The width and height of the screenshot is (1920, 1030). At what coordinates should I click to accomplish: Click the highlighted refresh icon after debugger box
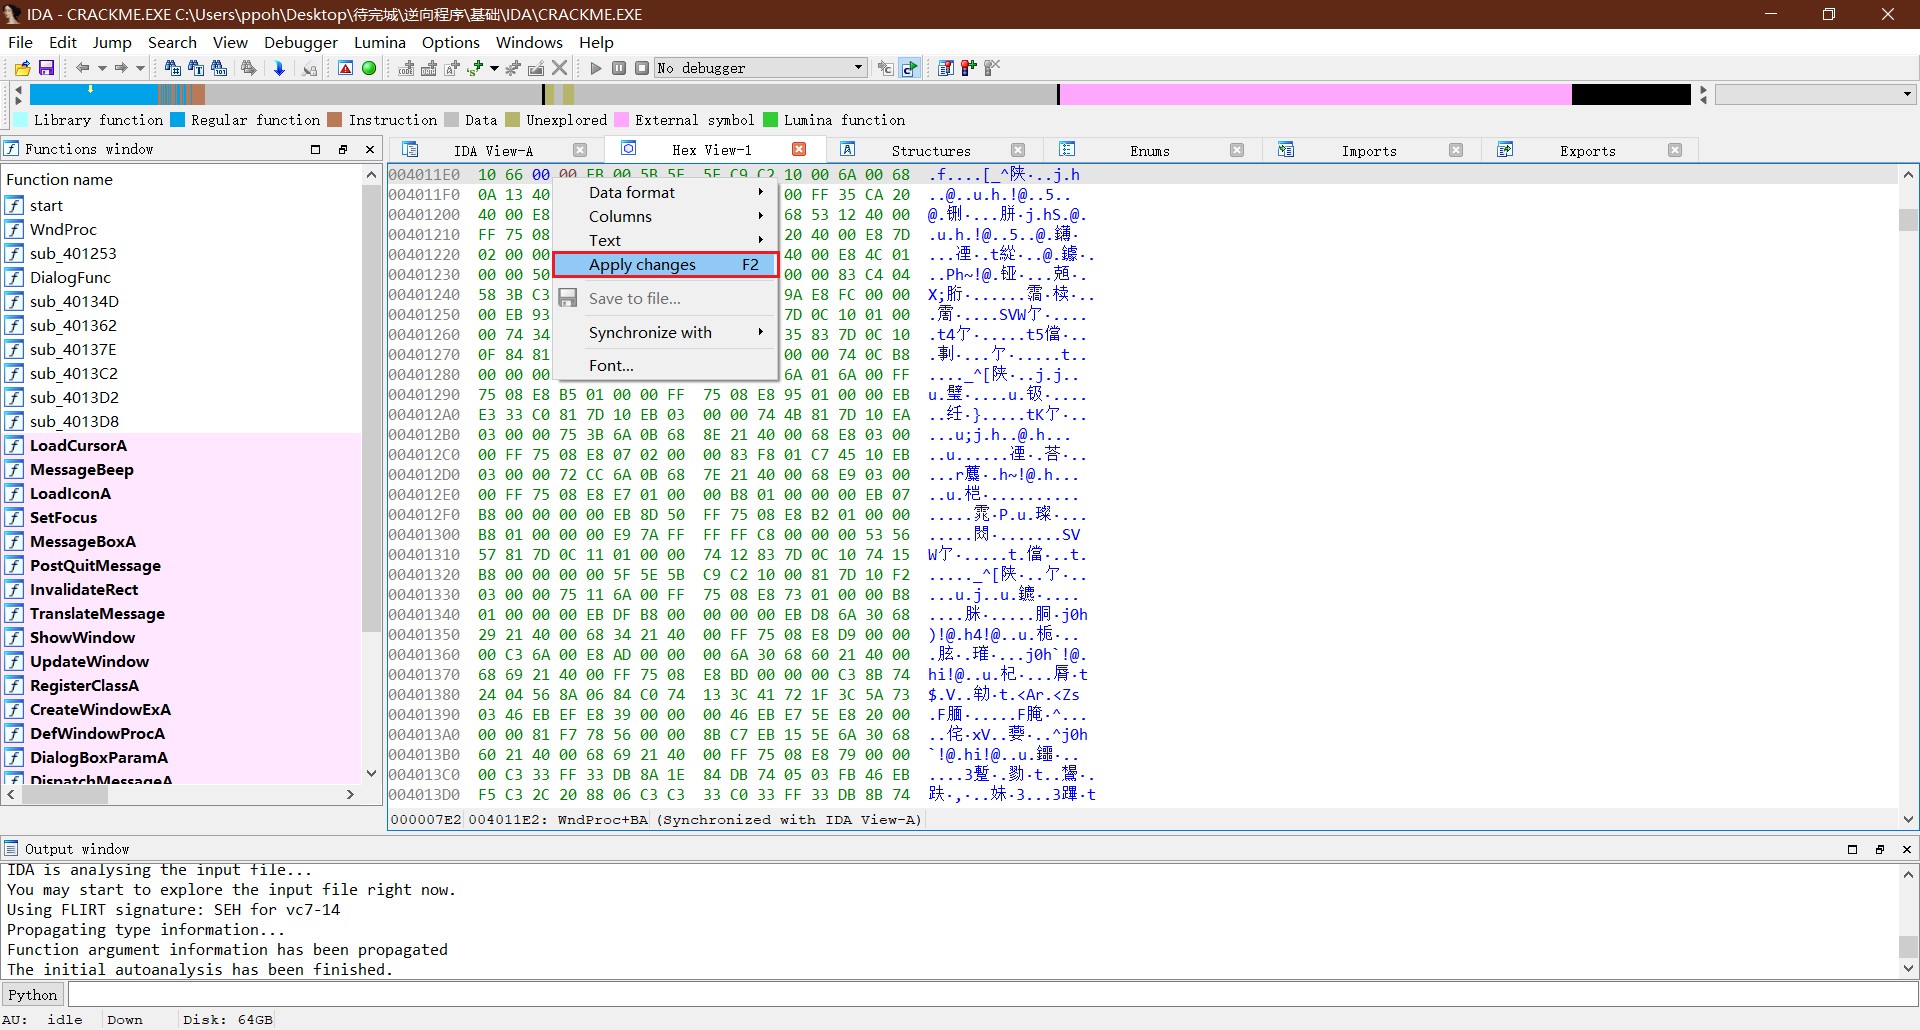[x=909, y=68]
